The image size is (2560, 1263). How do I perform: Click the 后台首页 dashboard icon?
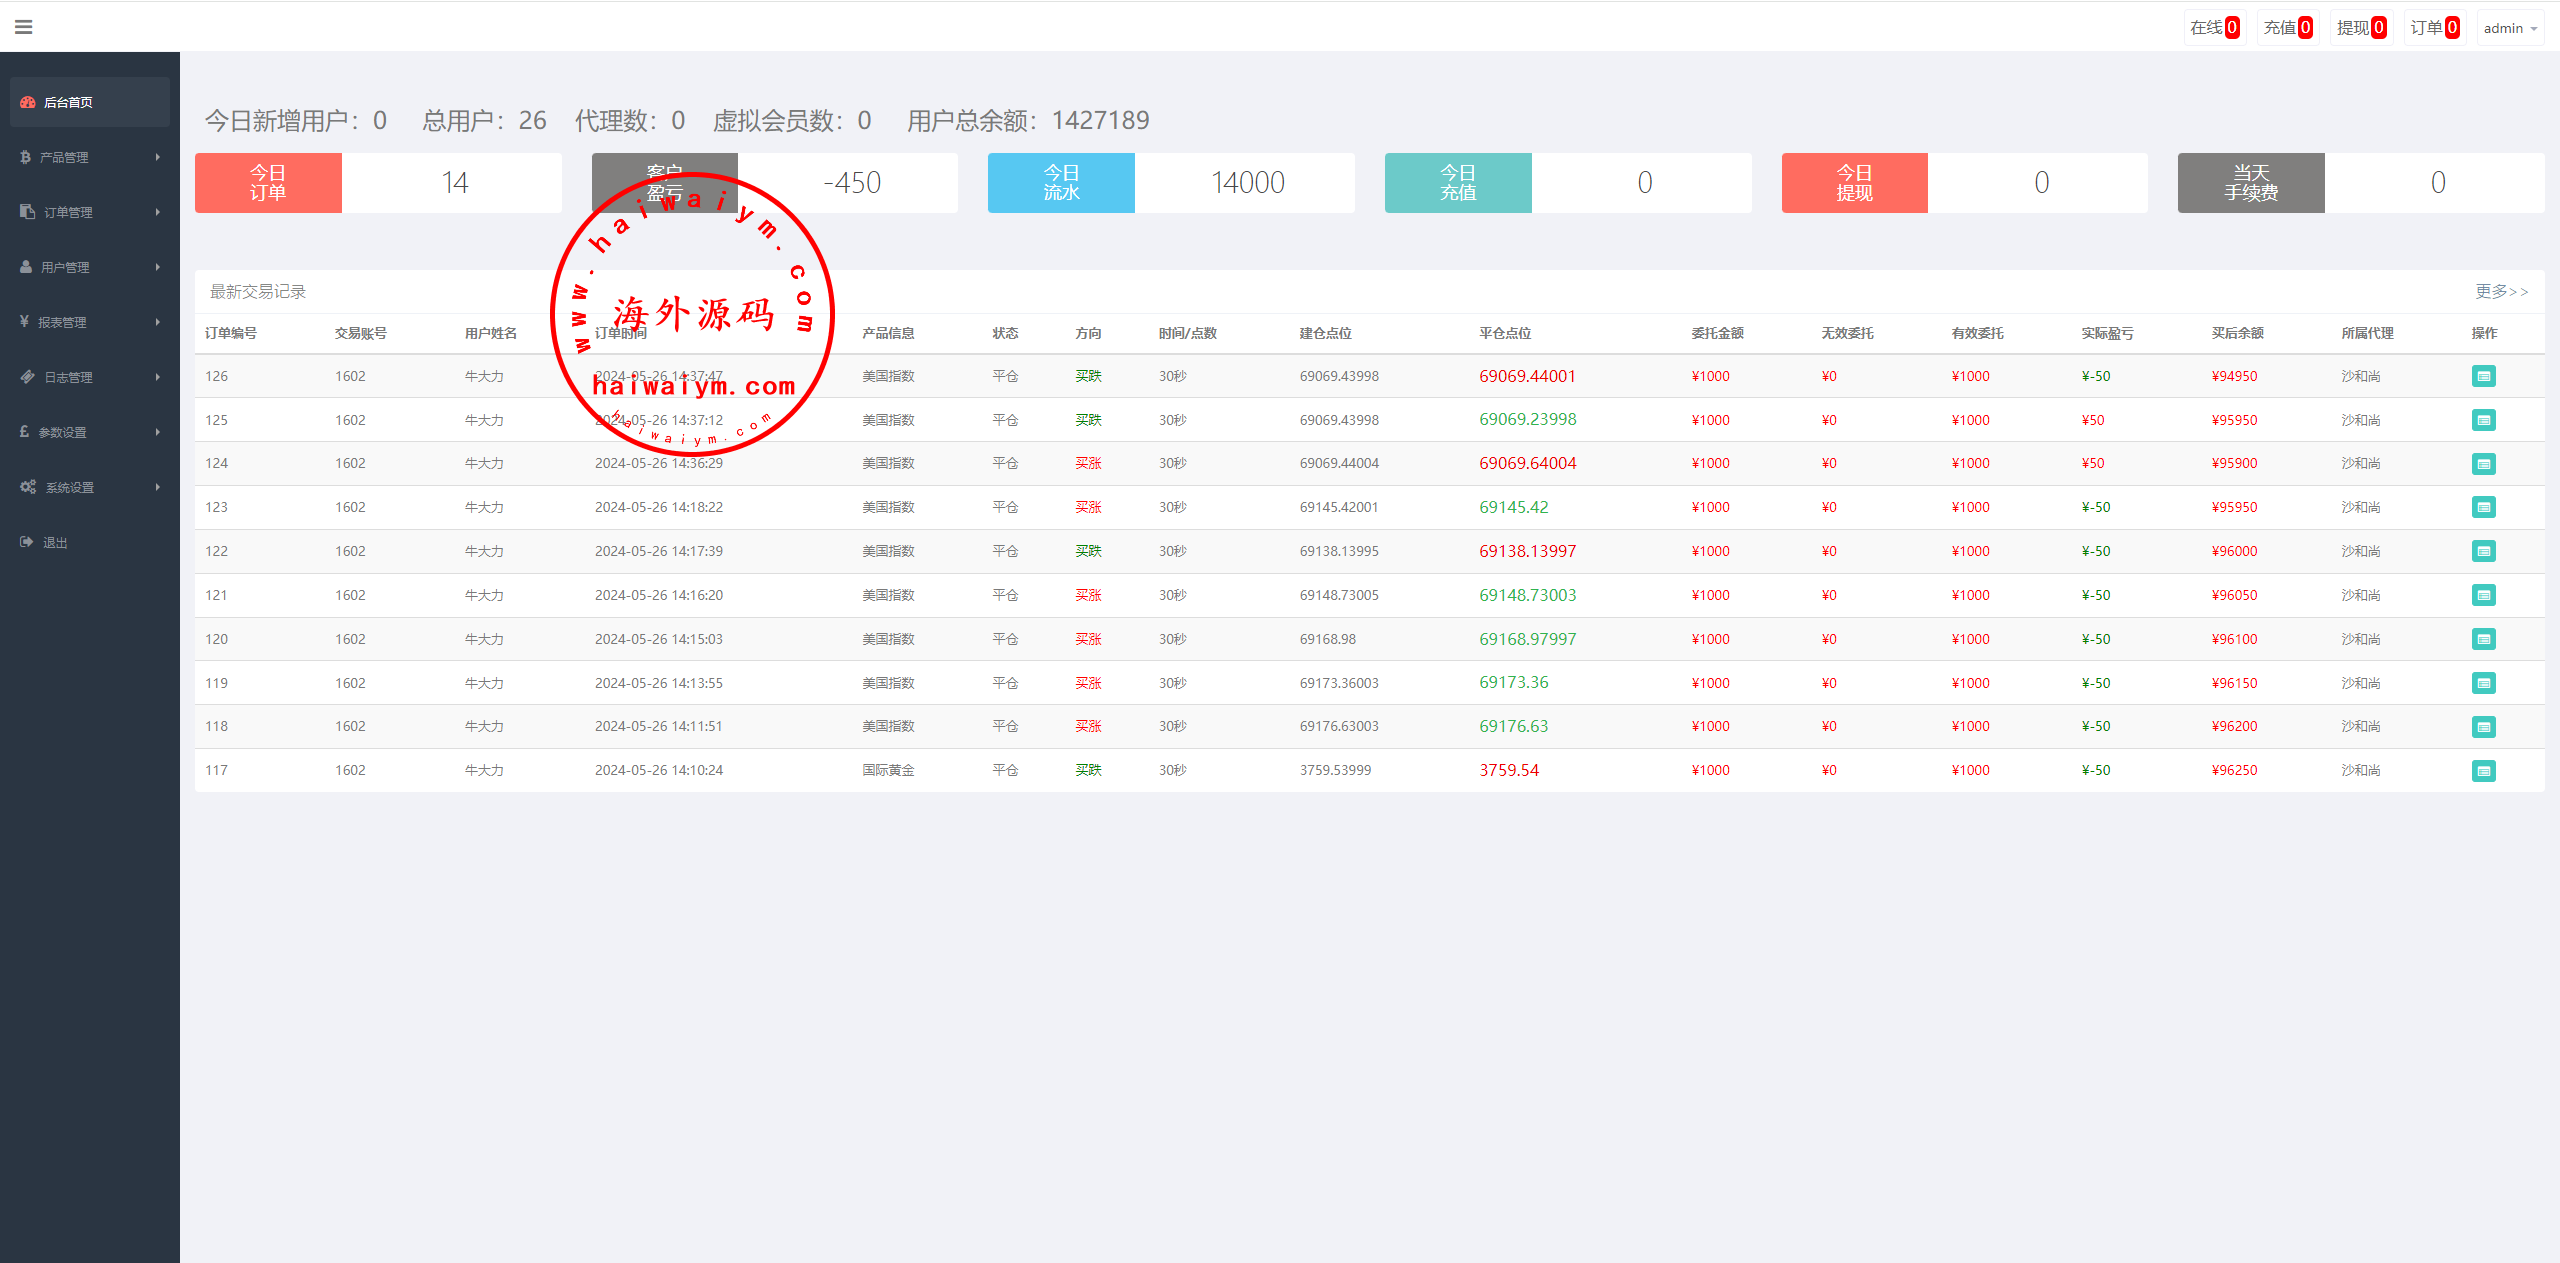tap(28, 102)
